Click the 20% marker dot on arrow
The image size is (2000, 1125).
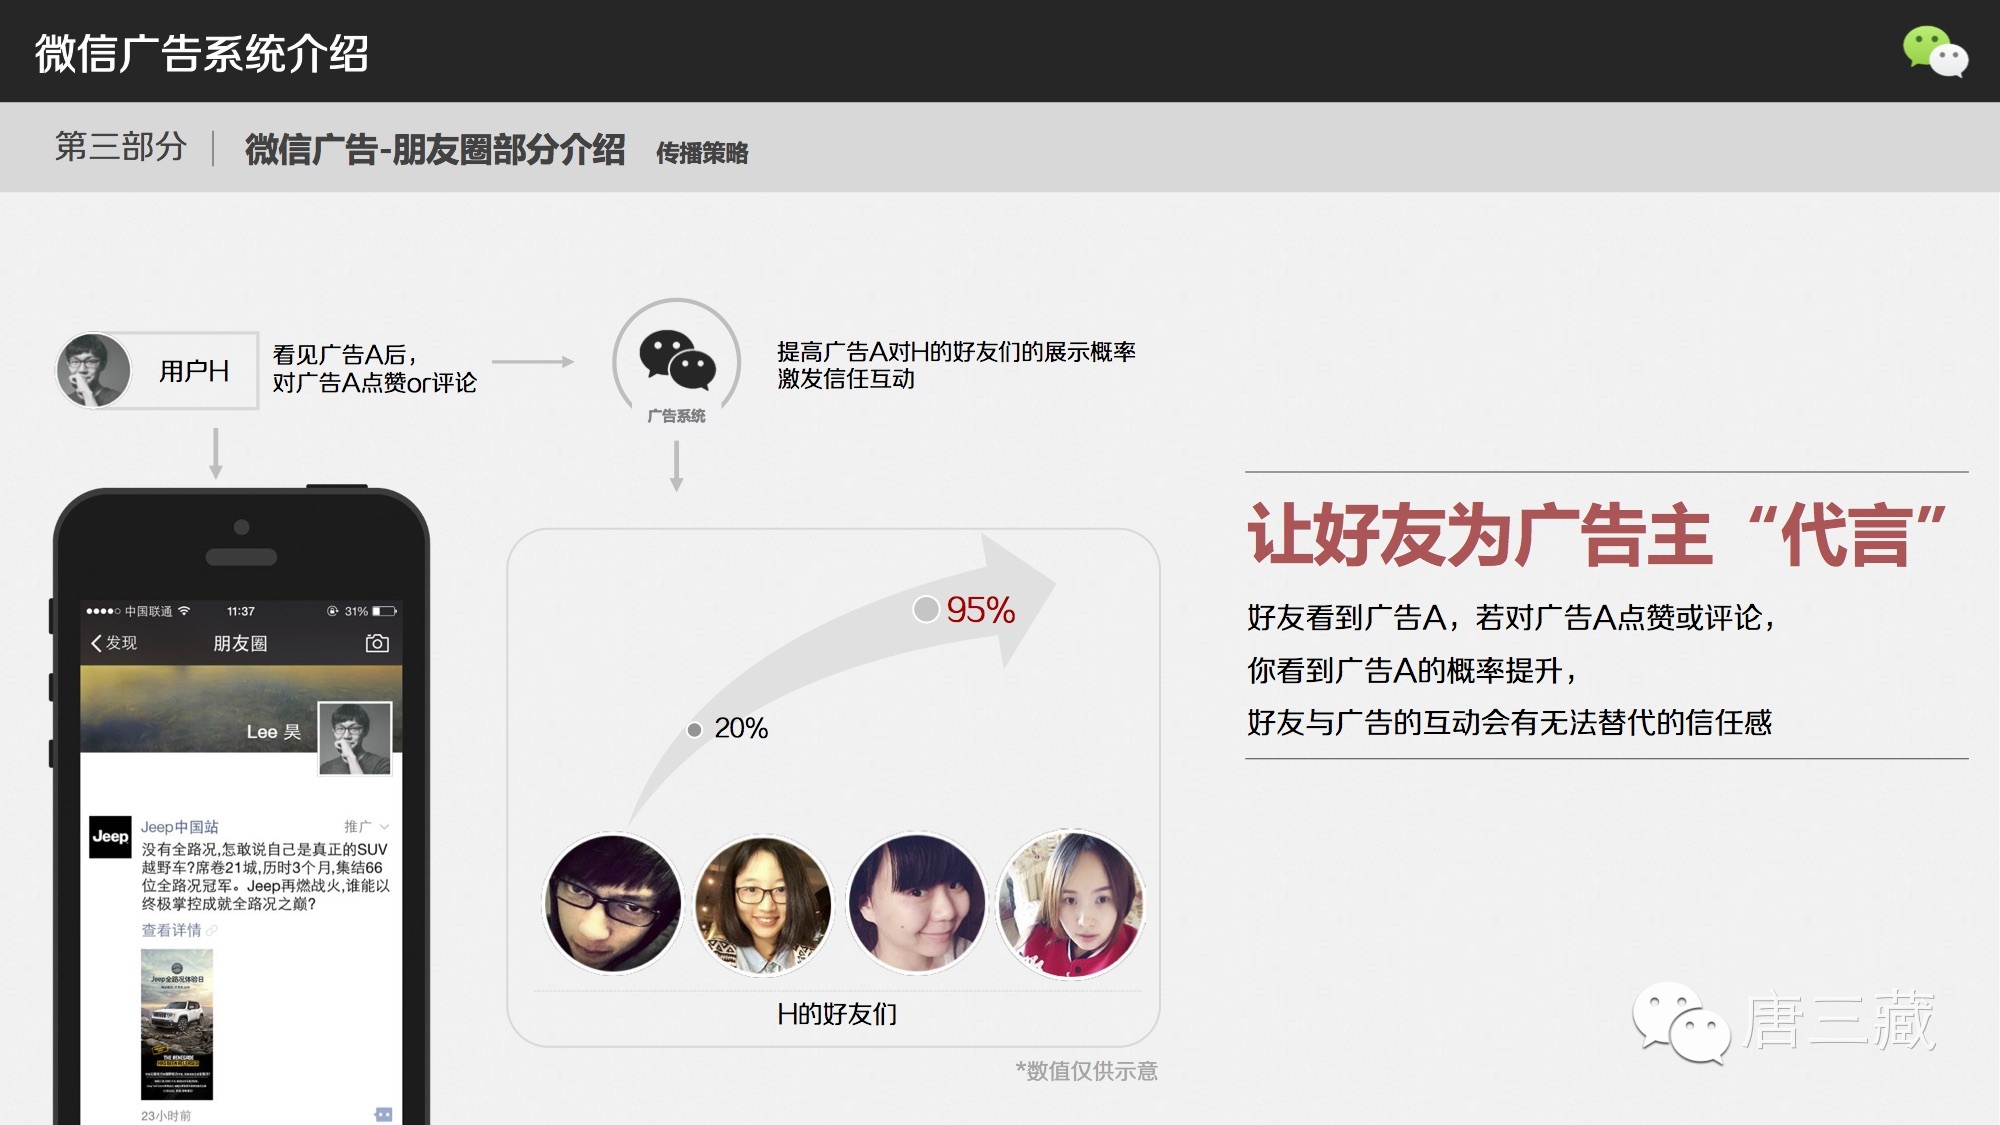point(694,730)
